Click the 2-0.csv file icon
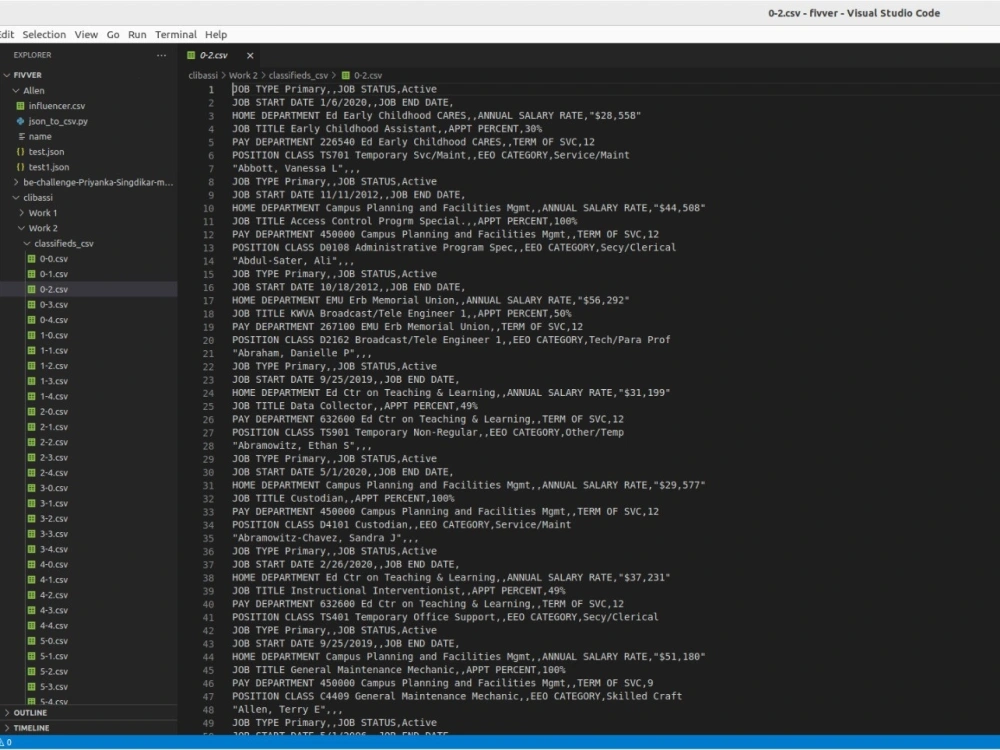 (x=31, y=412)
